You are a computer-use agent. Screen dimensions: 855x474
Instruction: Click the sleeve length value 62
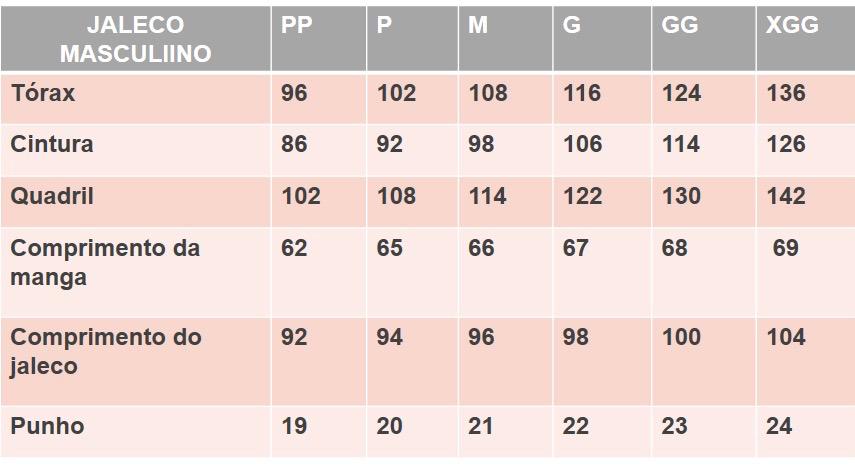[294, 248]
